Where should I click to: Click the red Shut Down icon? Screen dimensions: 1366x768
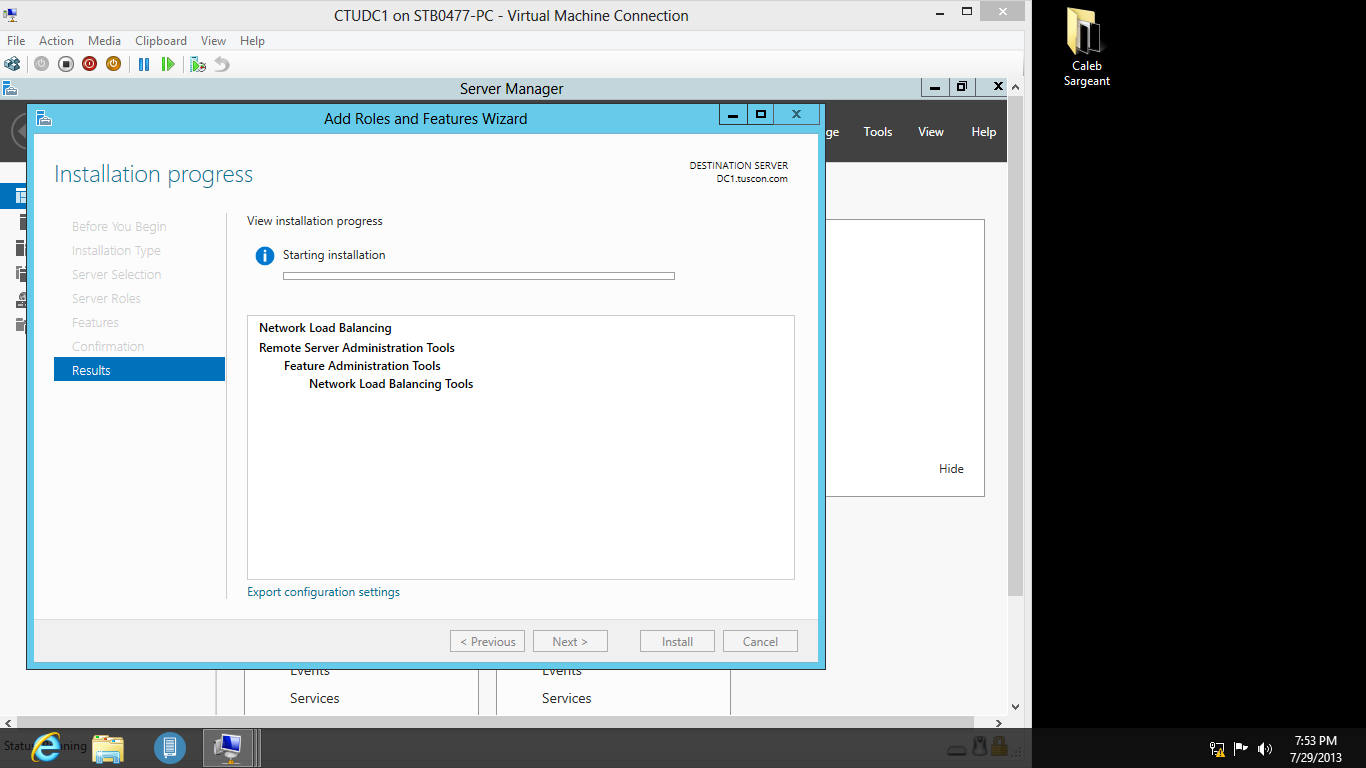click(x=90, y=64)
